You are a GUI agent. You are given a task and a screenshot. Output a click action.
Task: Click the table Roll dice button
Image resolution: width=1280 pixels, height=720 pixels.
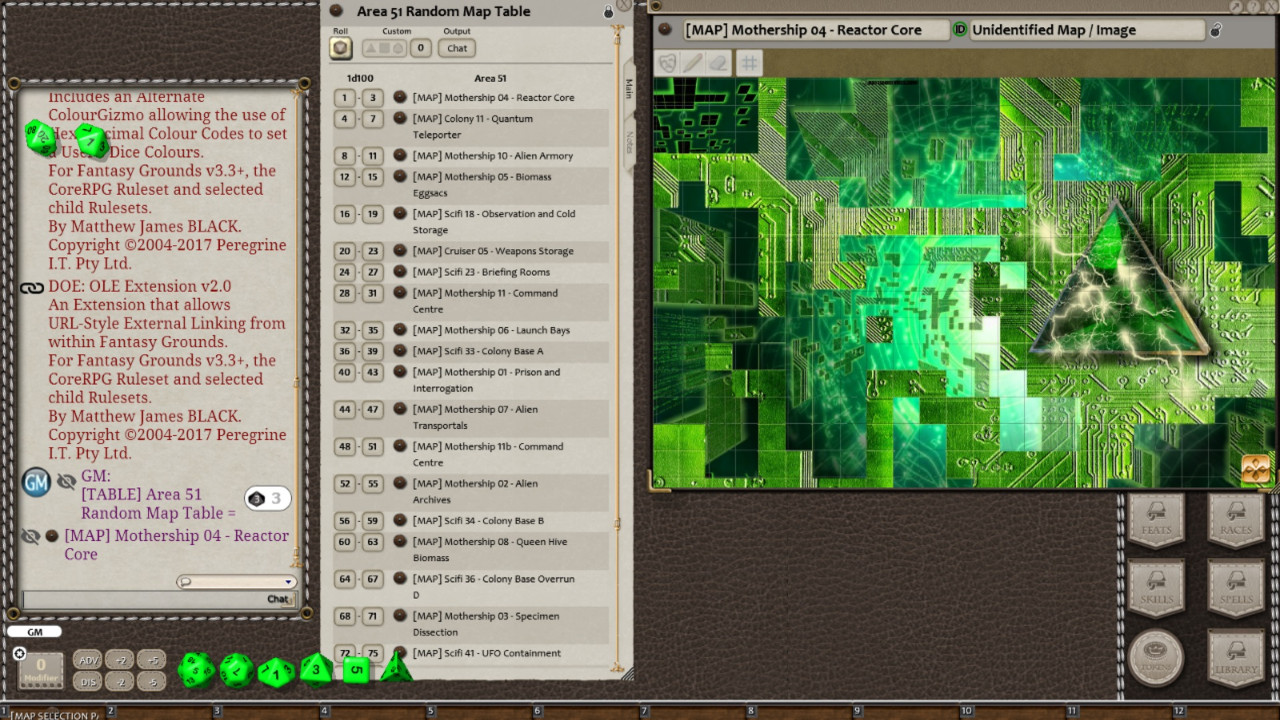coord(341,48)
